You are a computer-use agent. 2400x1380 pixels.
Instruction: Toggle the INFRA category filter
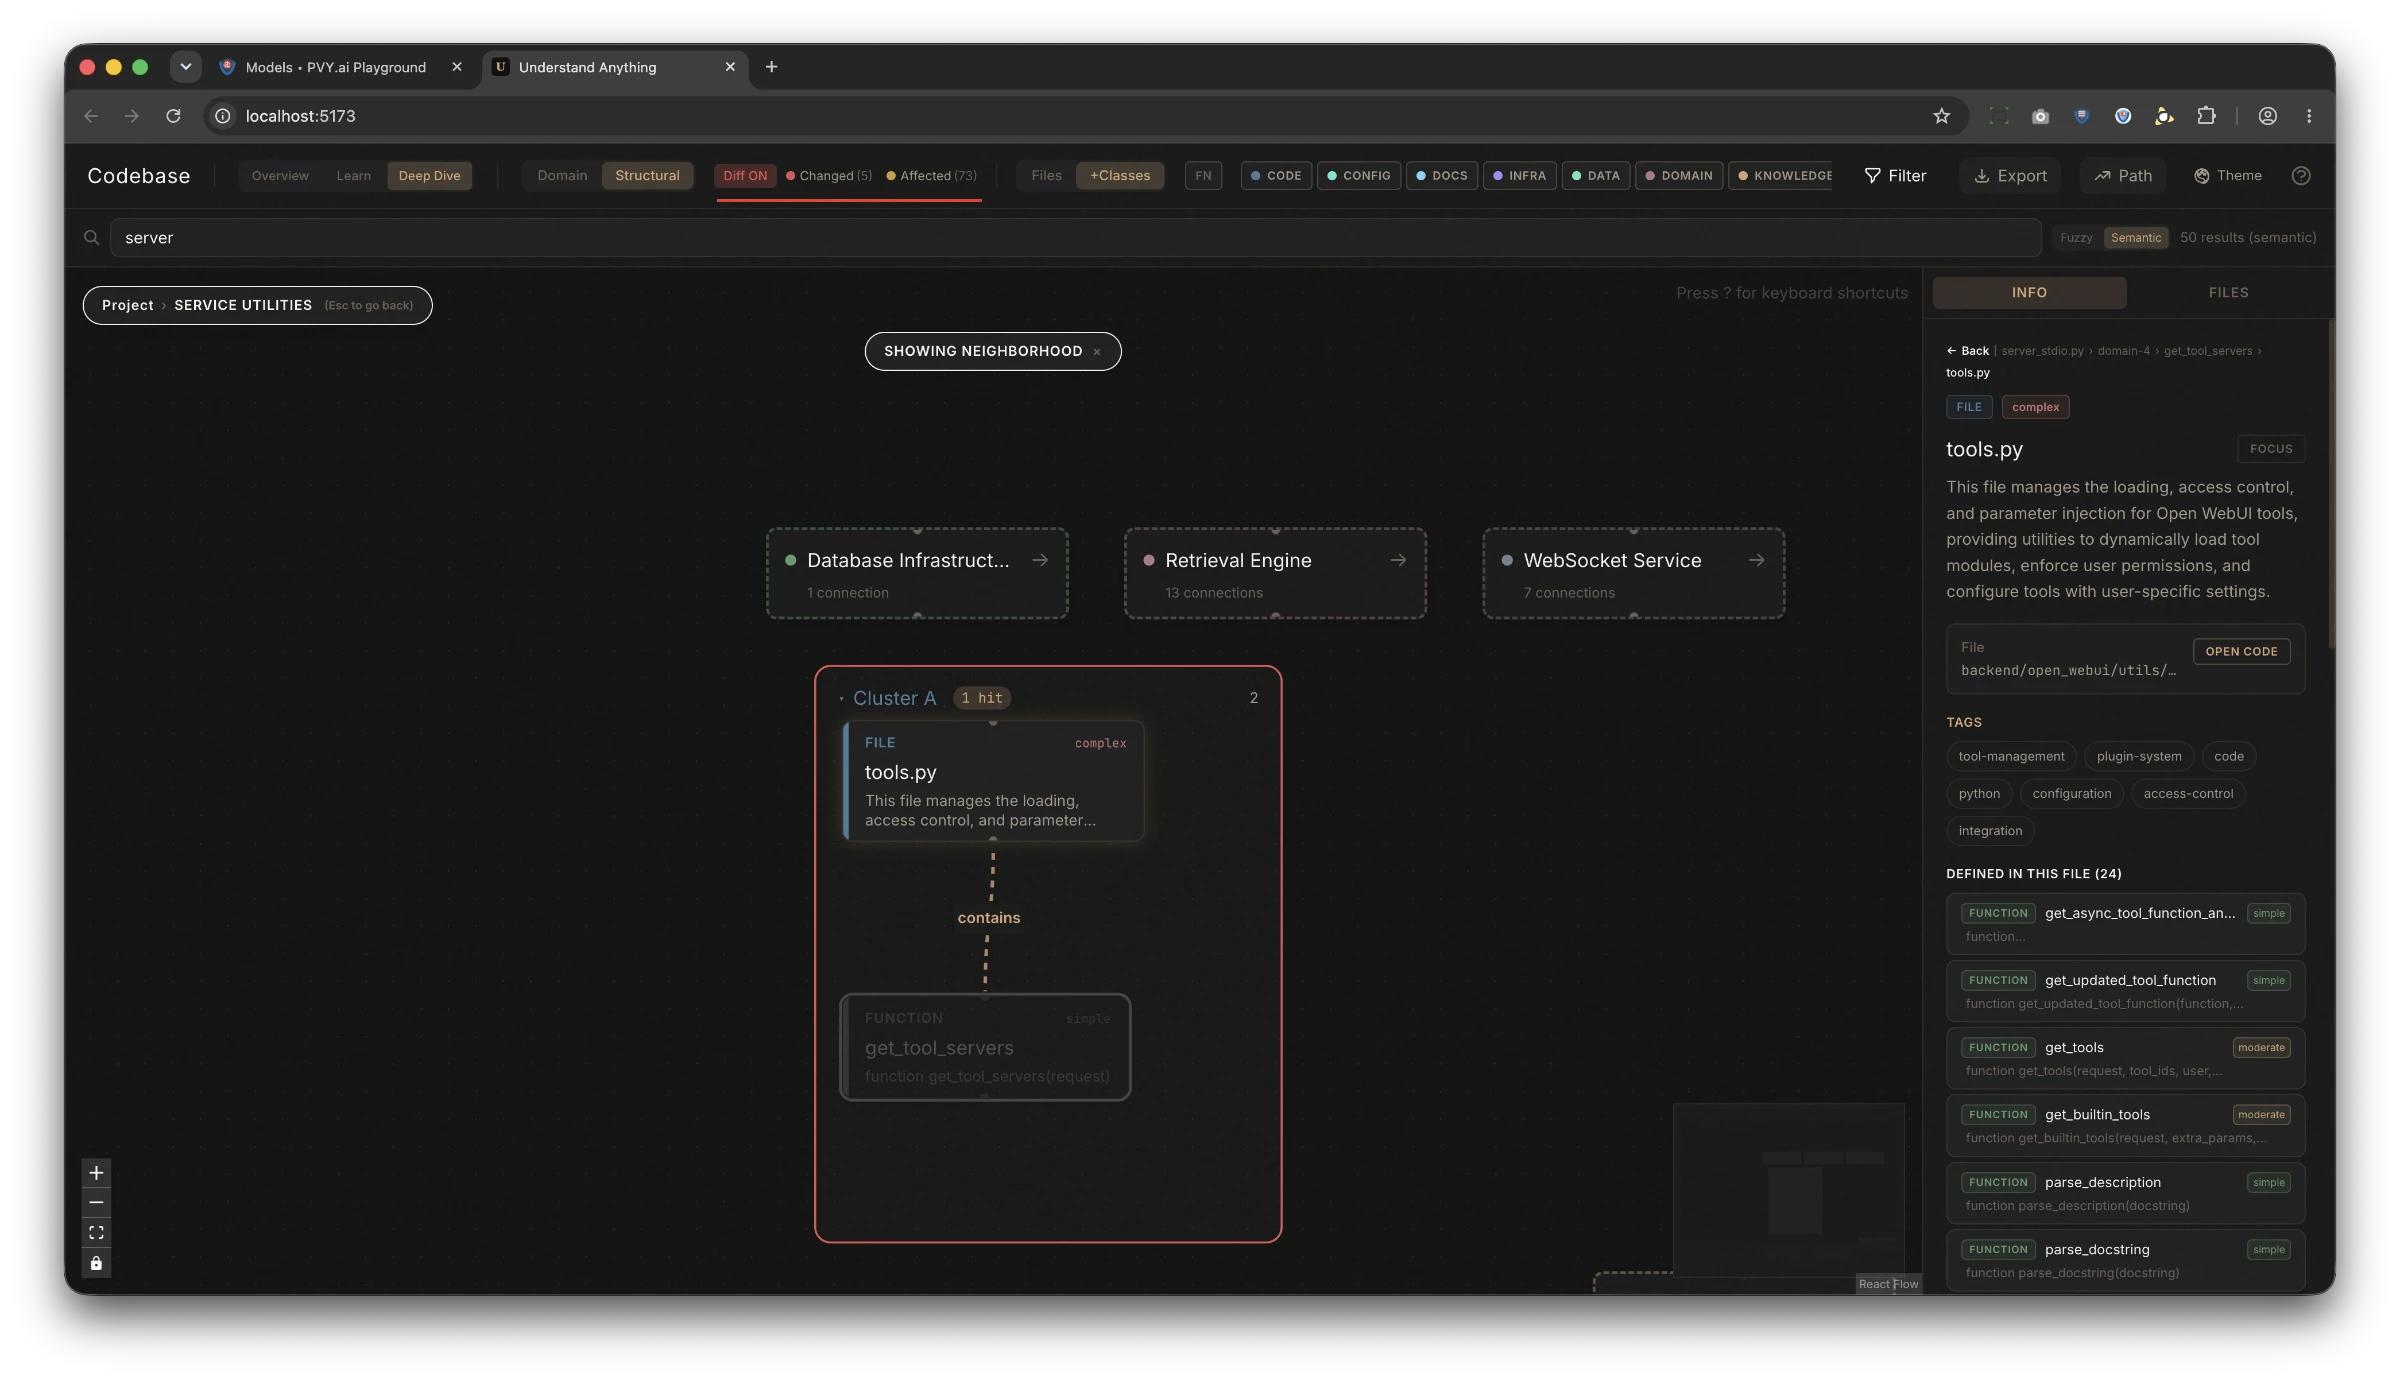[1519, 176]
